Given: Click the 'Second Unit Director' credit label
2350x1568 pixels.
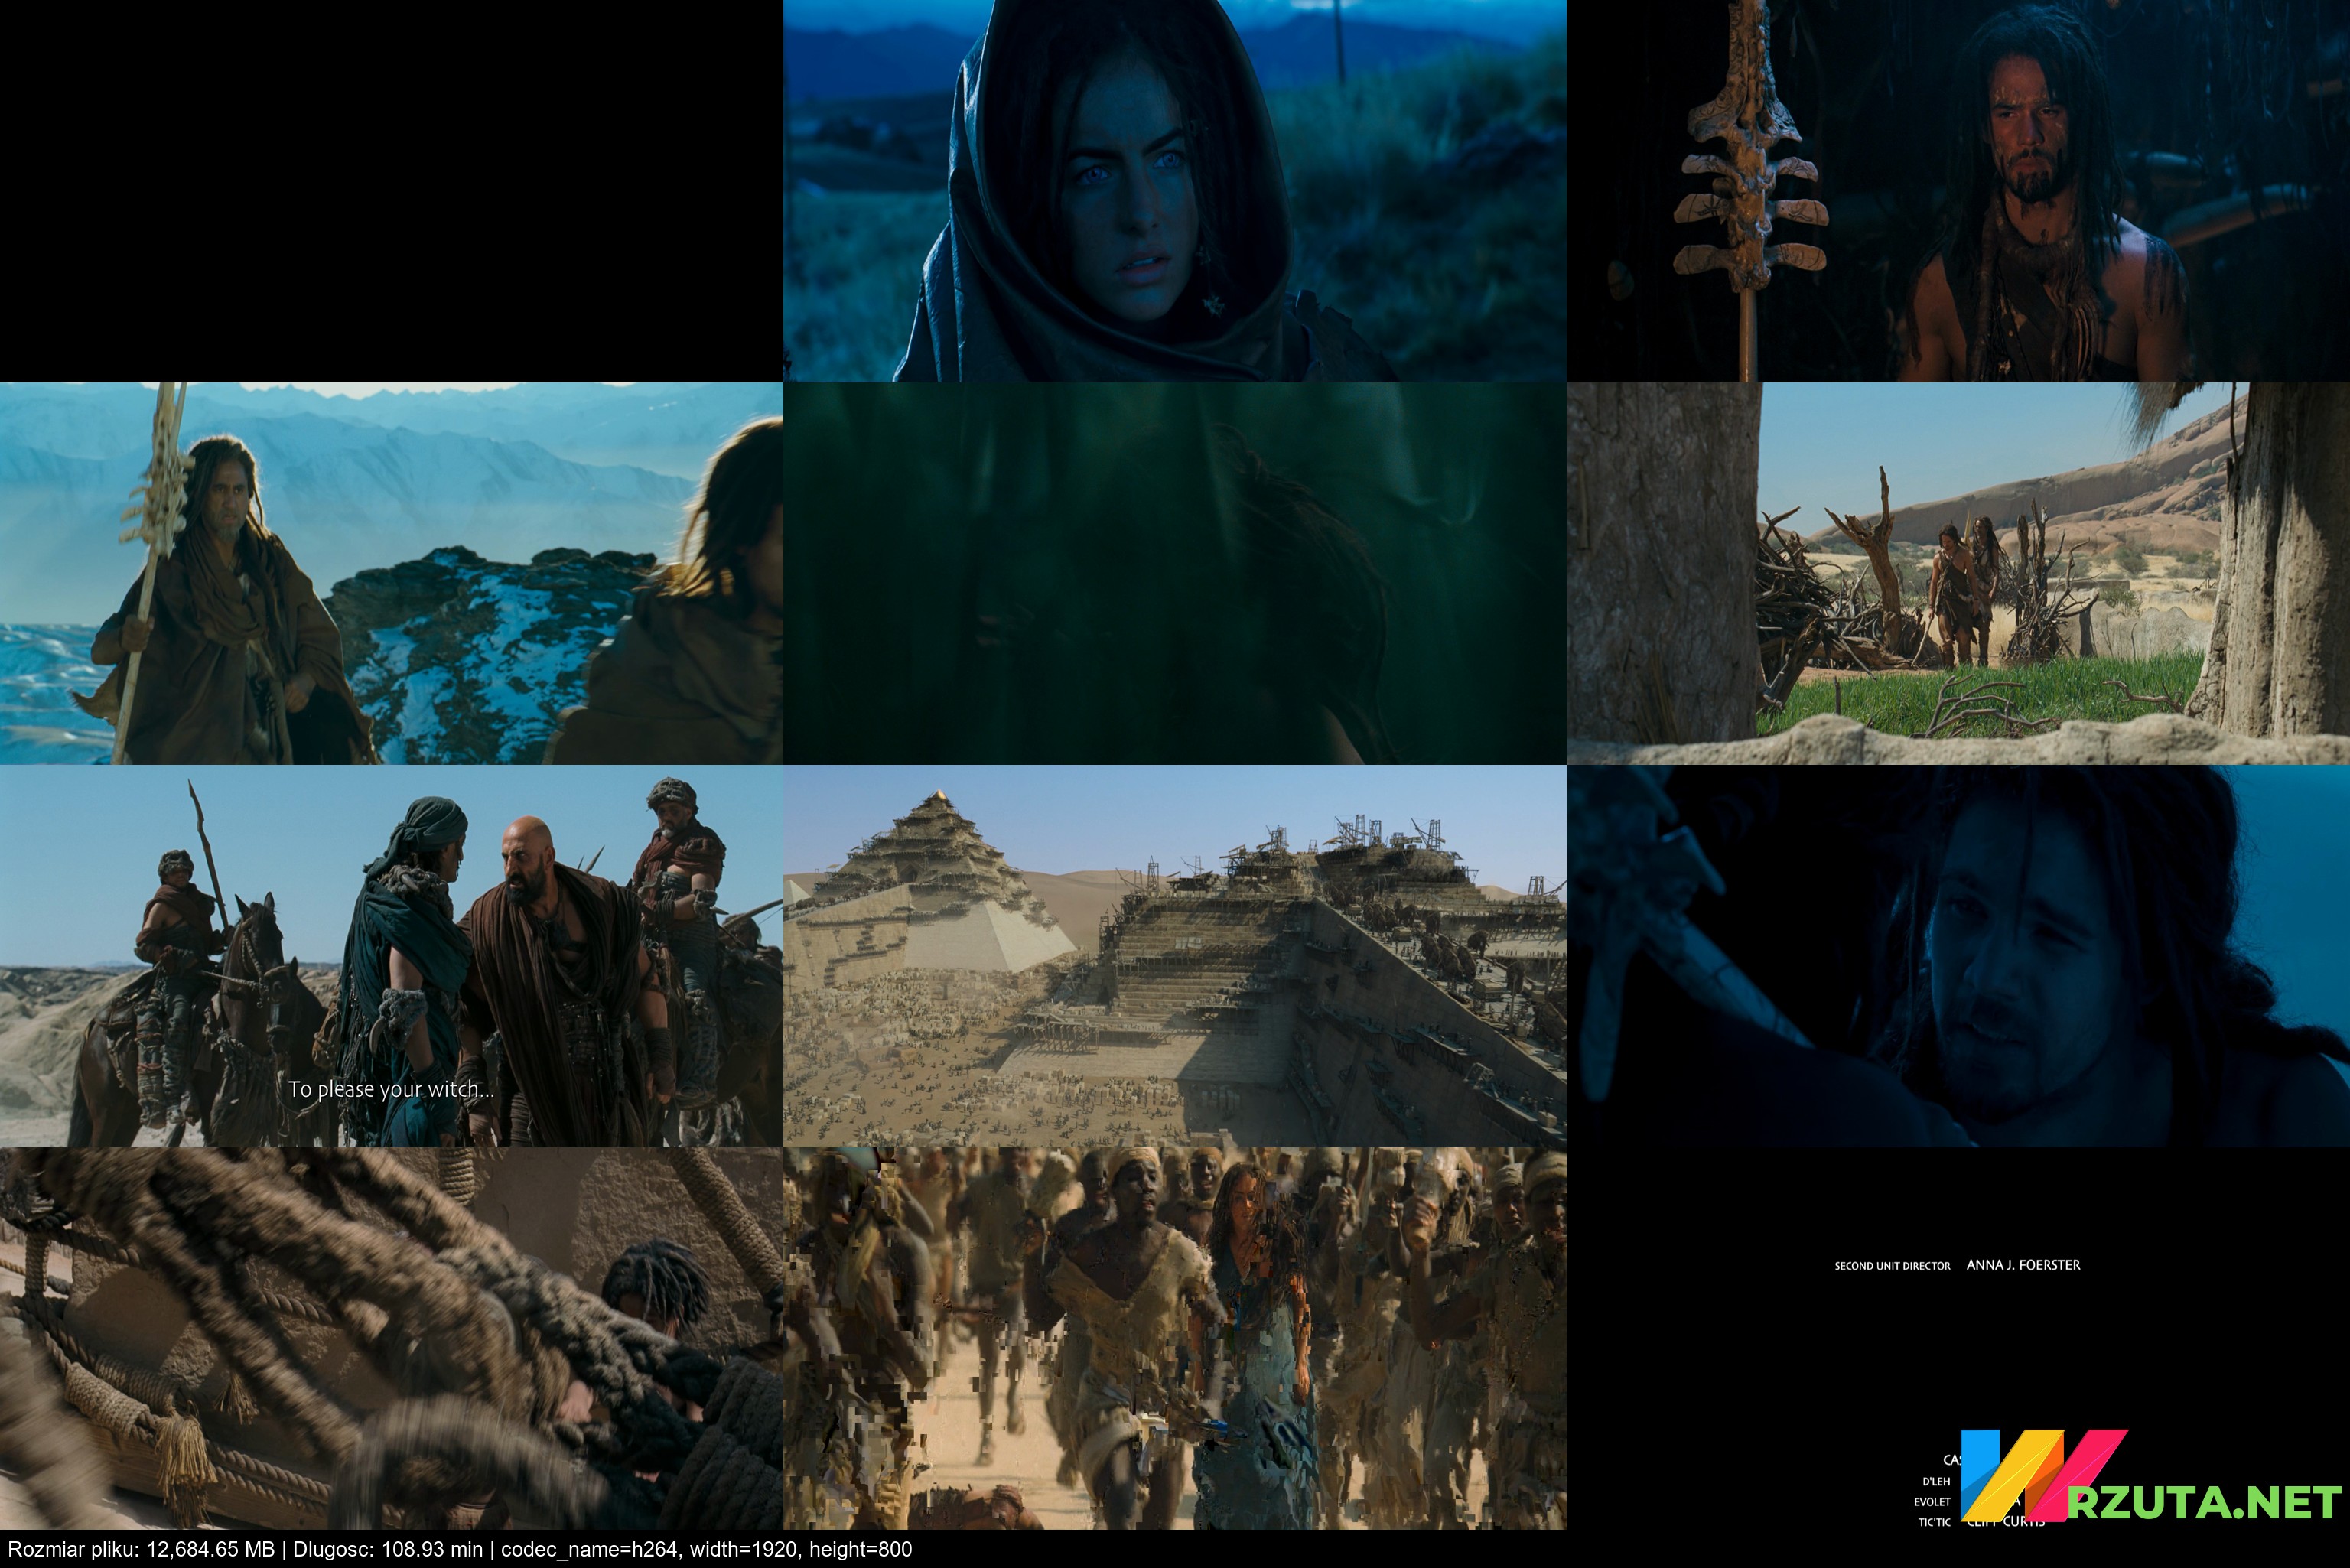Looking at the screenshot, I should 1892,1266.
